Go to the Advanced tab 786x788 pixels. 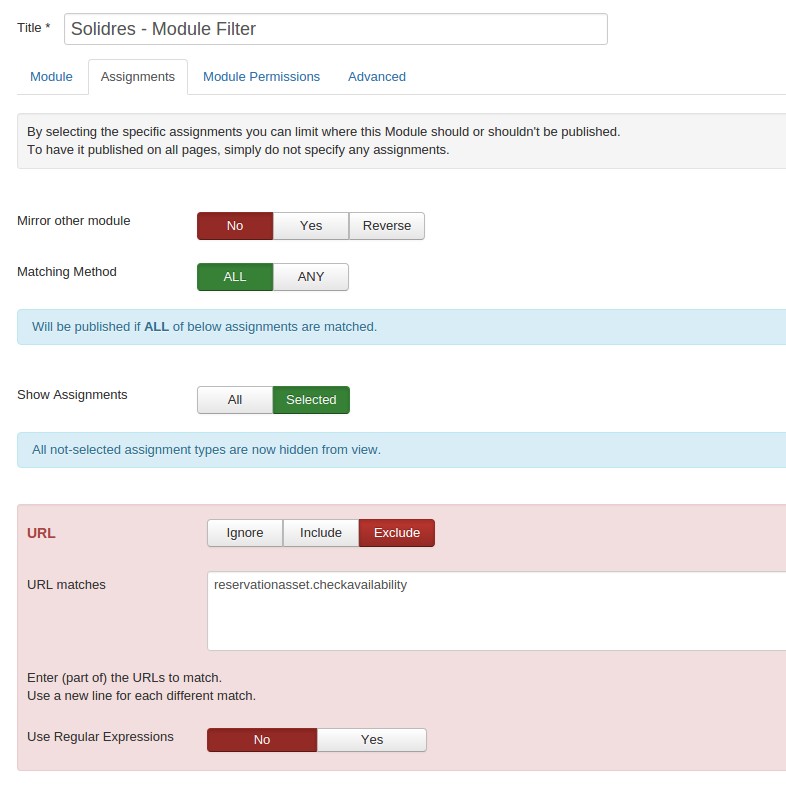376,77
